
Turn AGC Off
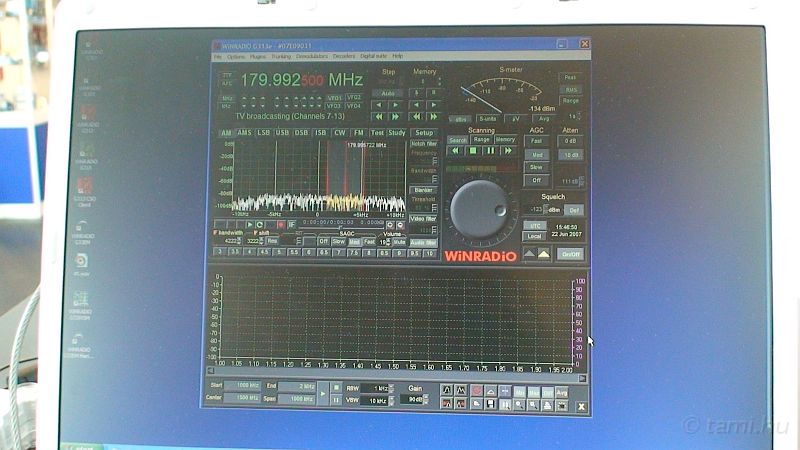[x=538, y=180]
